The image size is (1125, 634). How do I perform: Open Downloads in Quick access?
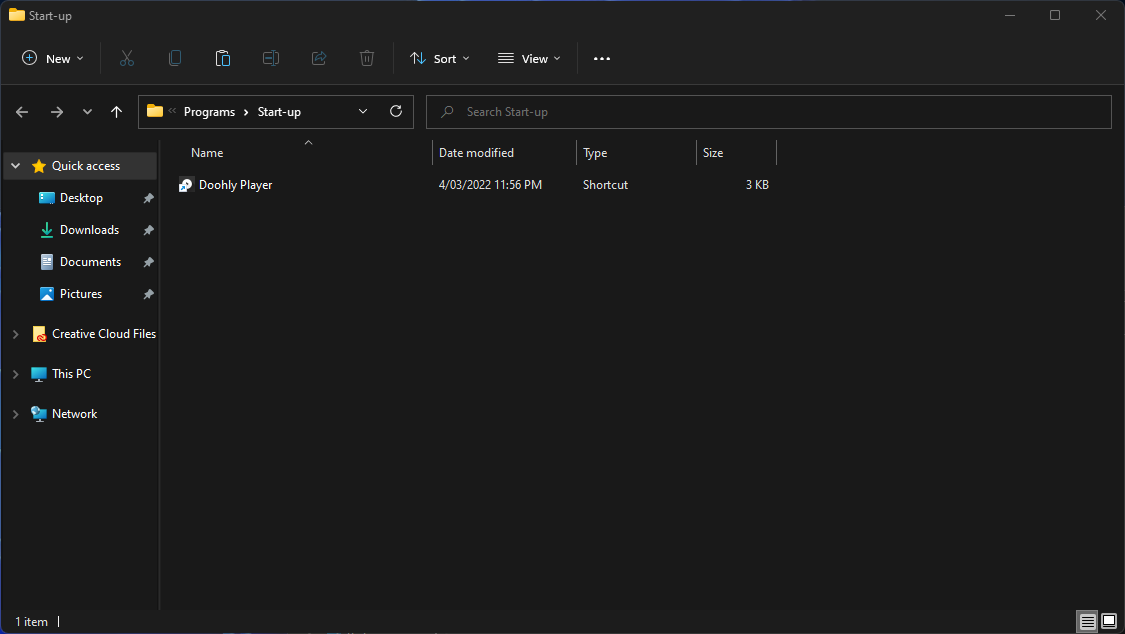pos(89,230)
